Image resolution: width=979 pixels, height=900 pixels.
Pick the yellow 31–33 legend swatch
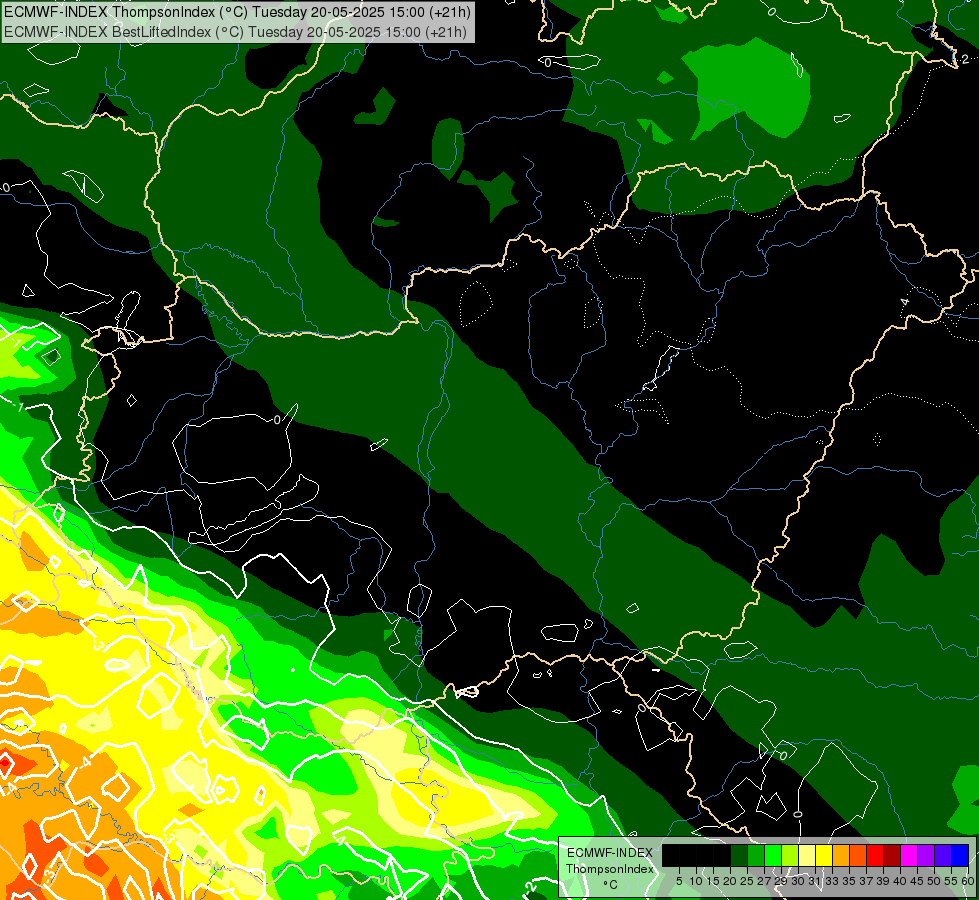click(824, 855)
